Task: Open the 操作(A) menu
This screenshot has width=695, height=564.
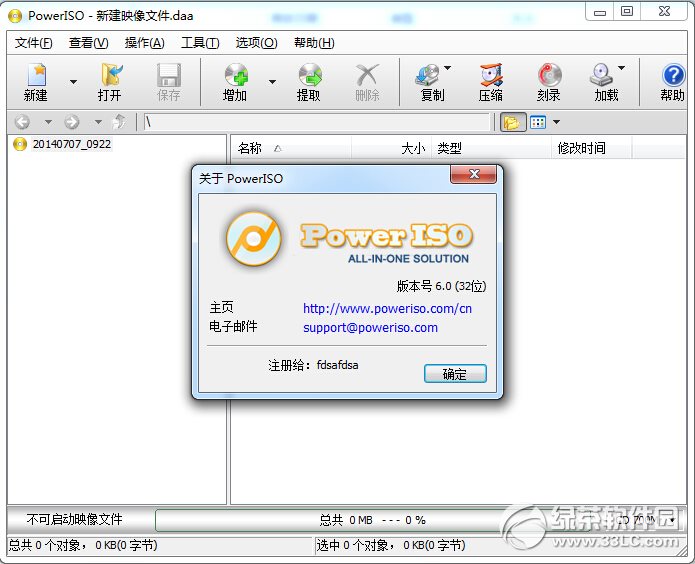Action: (x=144, y=43)
